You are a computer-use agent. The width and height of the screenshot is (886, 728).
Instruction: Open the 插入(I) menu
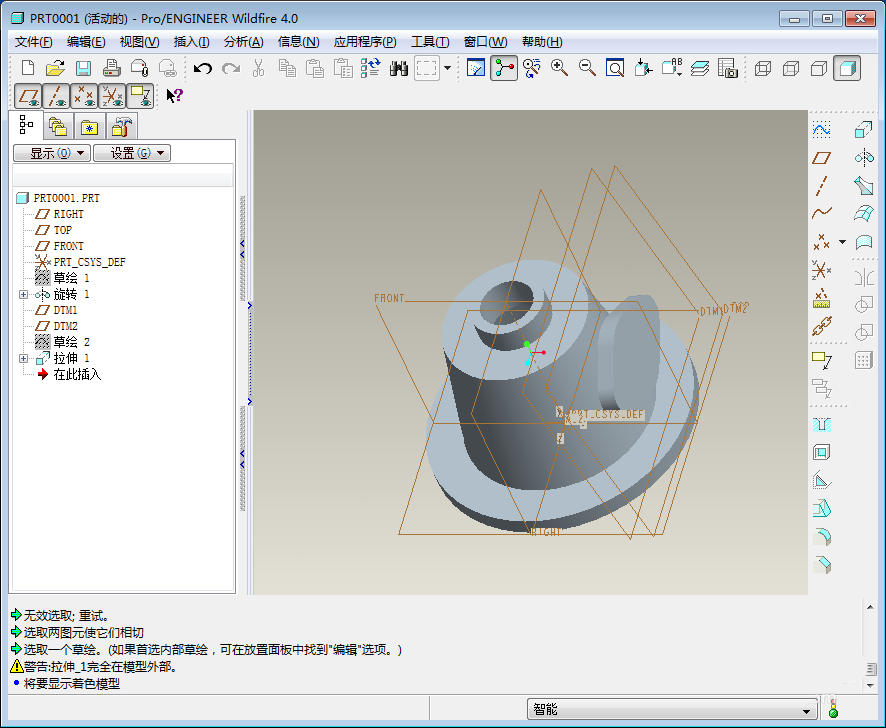tap(192, 42)
